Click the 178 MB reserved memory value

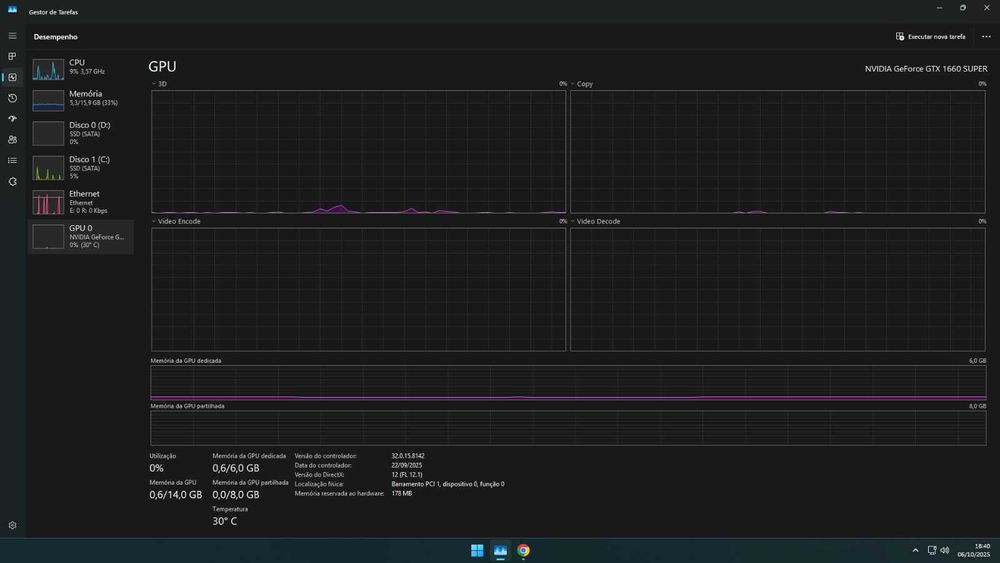pos(402,493)
